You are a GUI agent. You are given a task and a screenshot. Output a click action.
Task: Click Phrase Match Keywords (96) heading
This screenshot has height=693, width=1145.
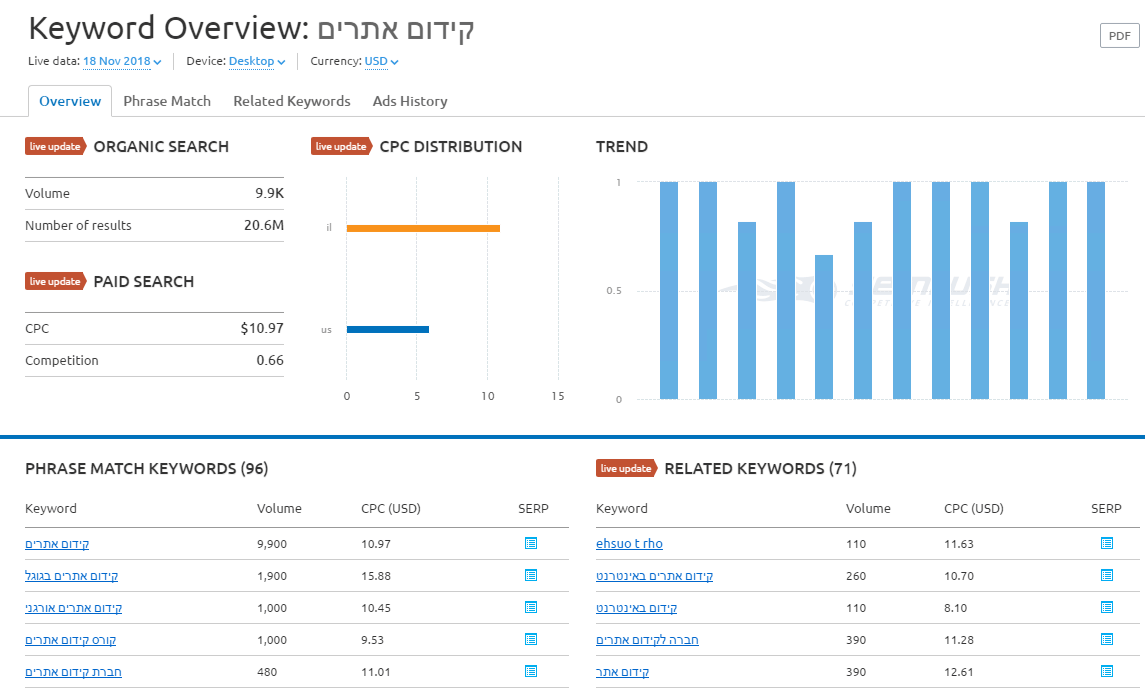[147, 469]
